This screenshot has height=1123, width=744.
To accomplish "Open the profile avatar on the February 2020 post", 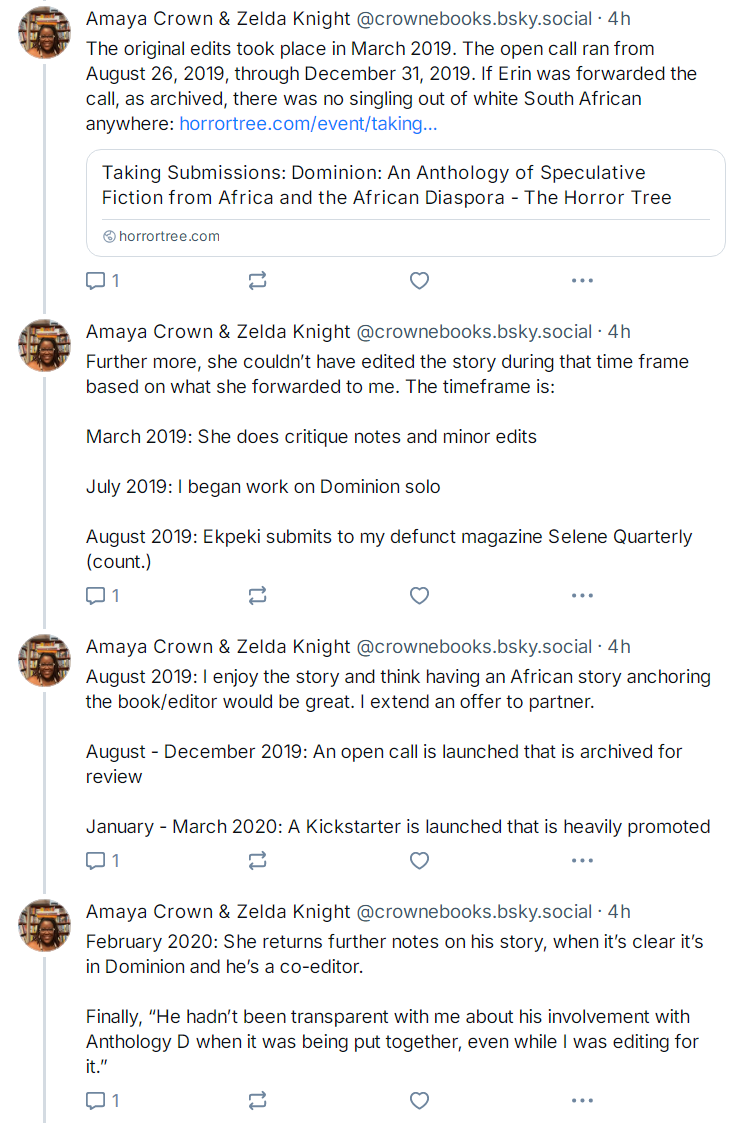I will [44, 925].
